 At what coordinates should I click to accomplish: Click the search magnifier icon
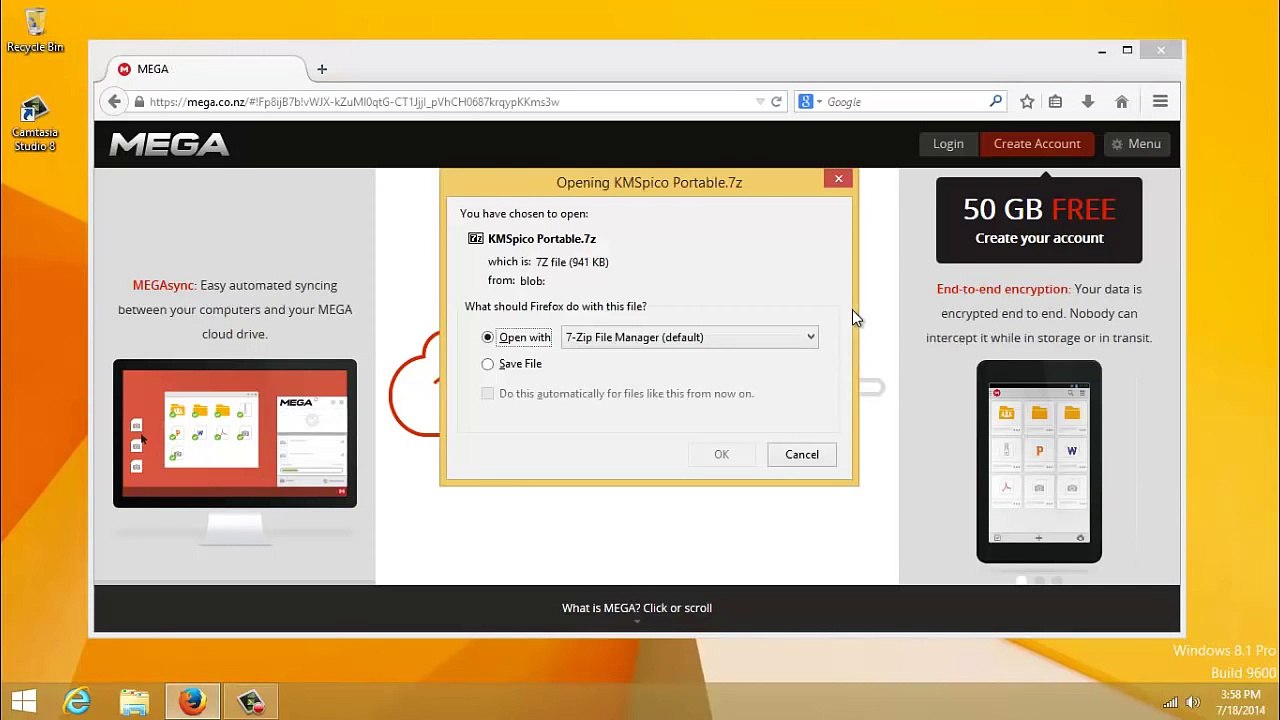click(995, 102)
